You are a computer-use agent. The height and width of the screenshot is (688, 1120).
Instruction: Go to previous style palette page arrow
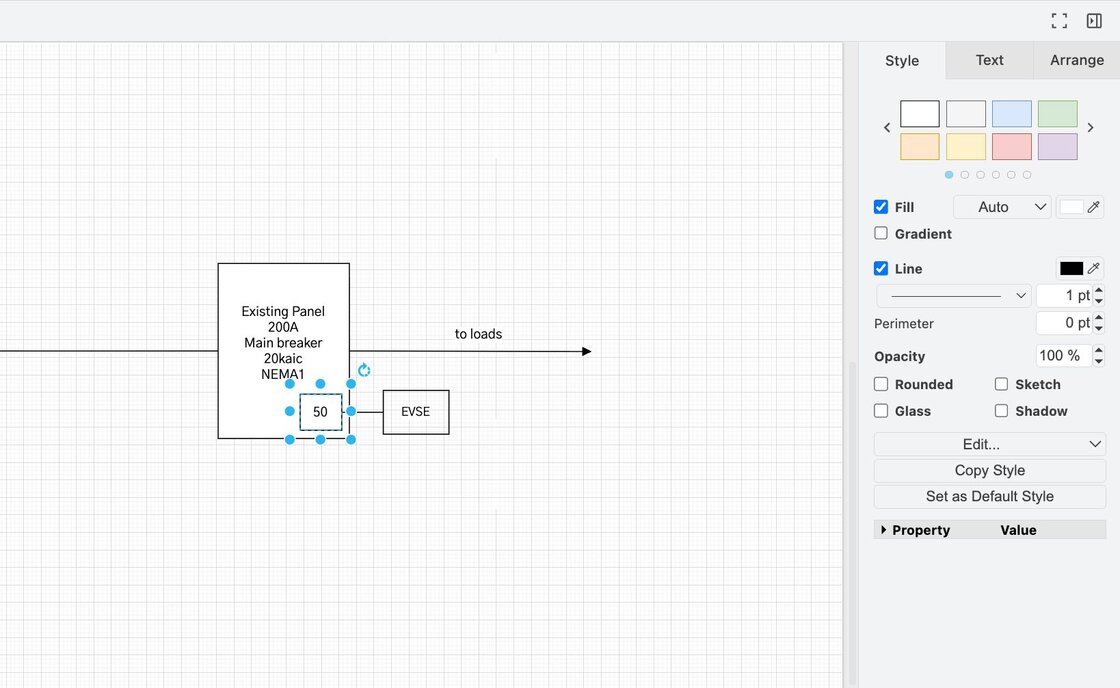click(887, 128)
